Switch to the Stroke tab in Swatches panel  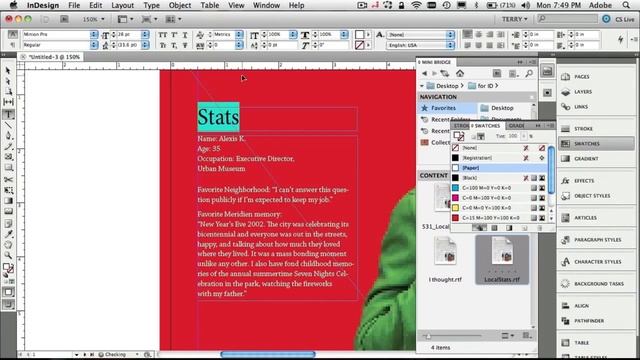coord(461,126)
